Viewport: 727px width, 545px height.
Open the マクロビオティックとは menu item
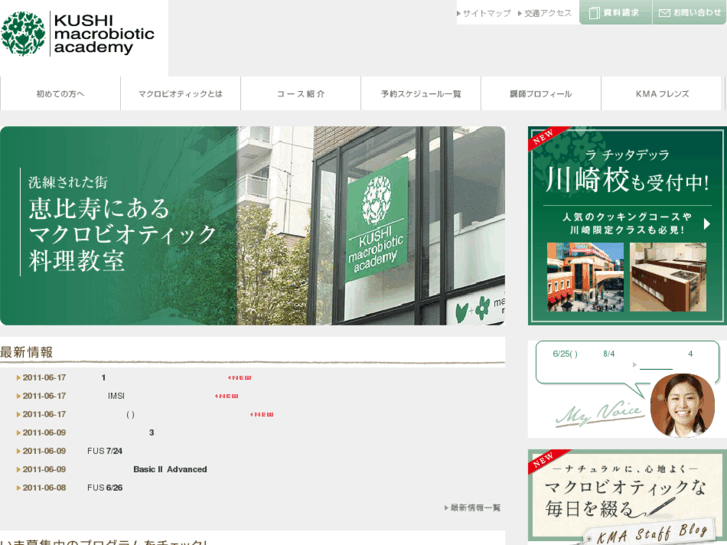point(180,94)
